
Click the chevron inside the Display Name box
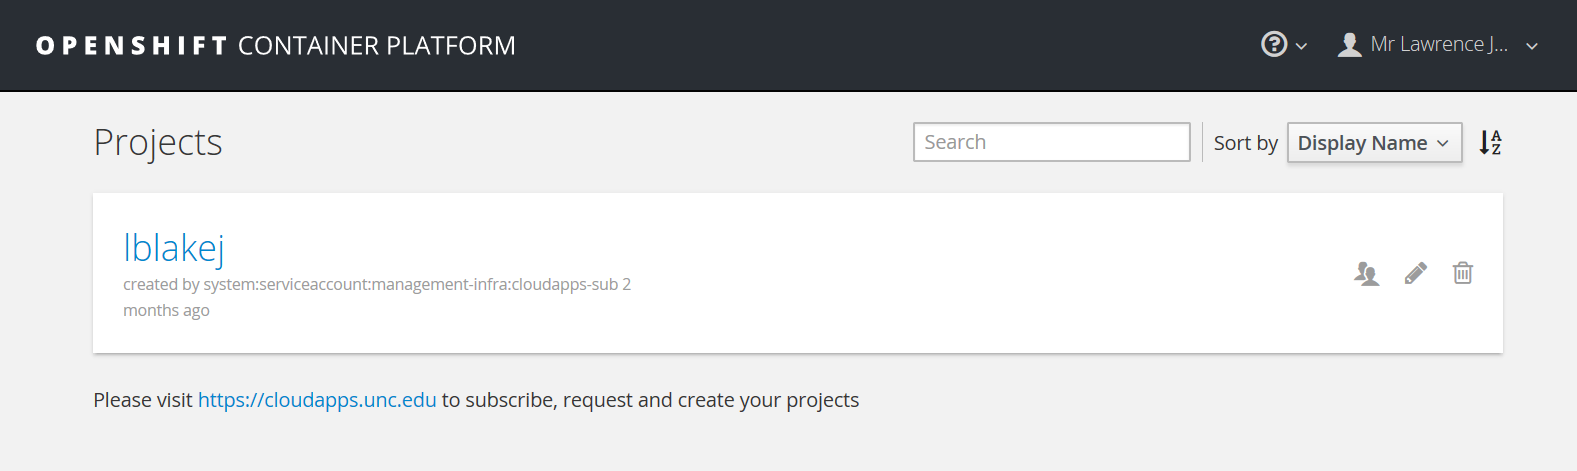pyautogui.click(x=1442, y=144)
